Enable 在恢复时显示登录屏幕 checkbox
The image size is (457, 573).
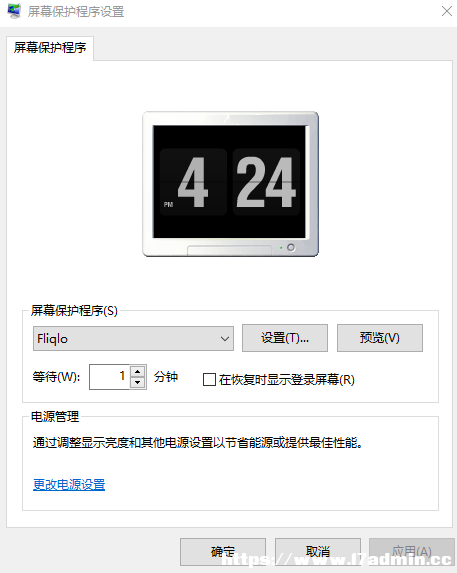coord(209,379)
